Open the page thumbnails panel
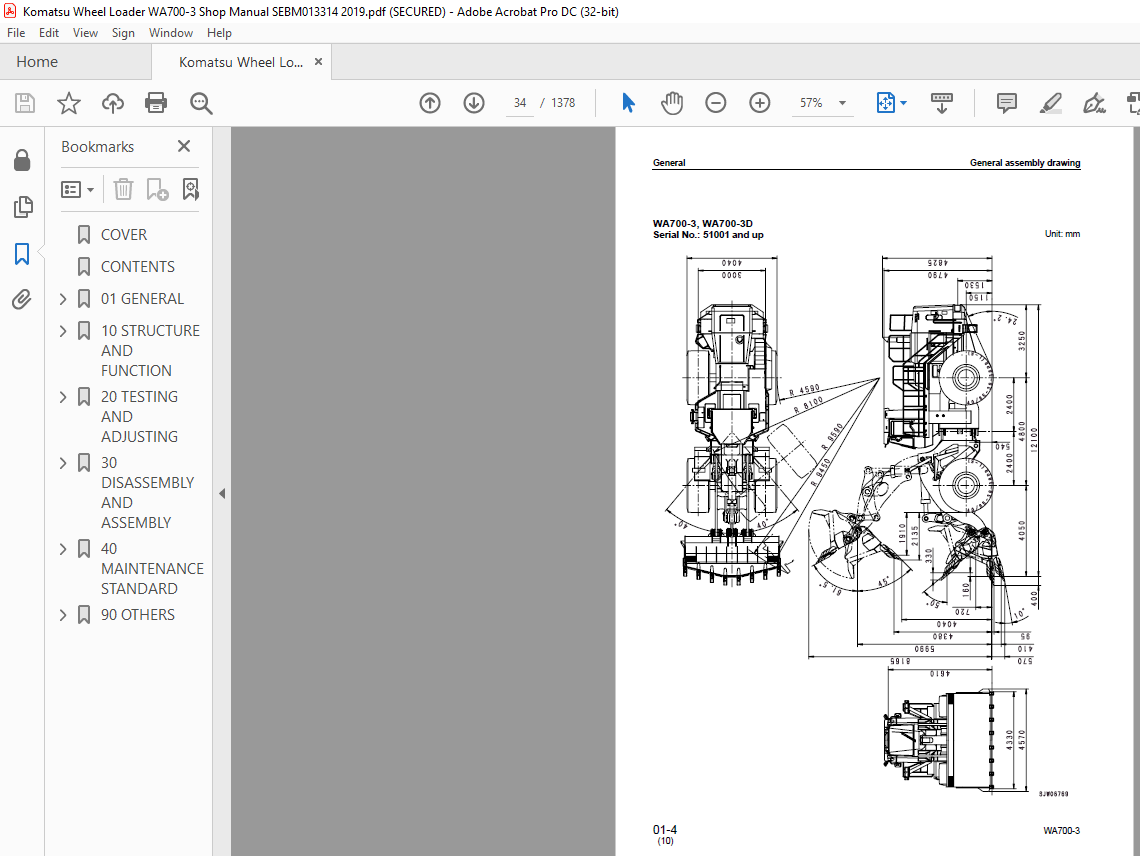This screenshot has width=1140, height=856. 23,207
